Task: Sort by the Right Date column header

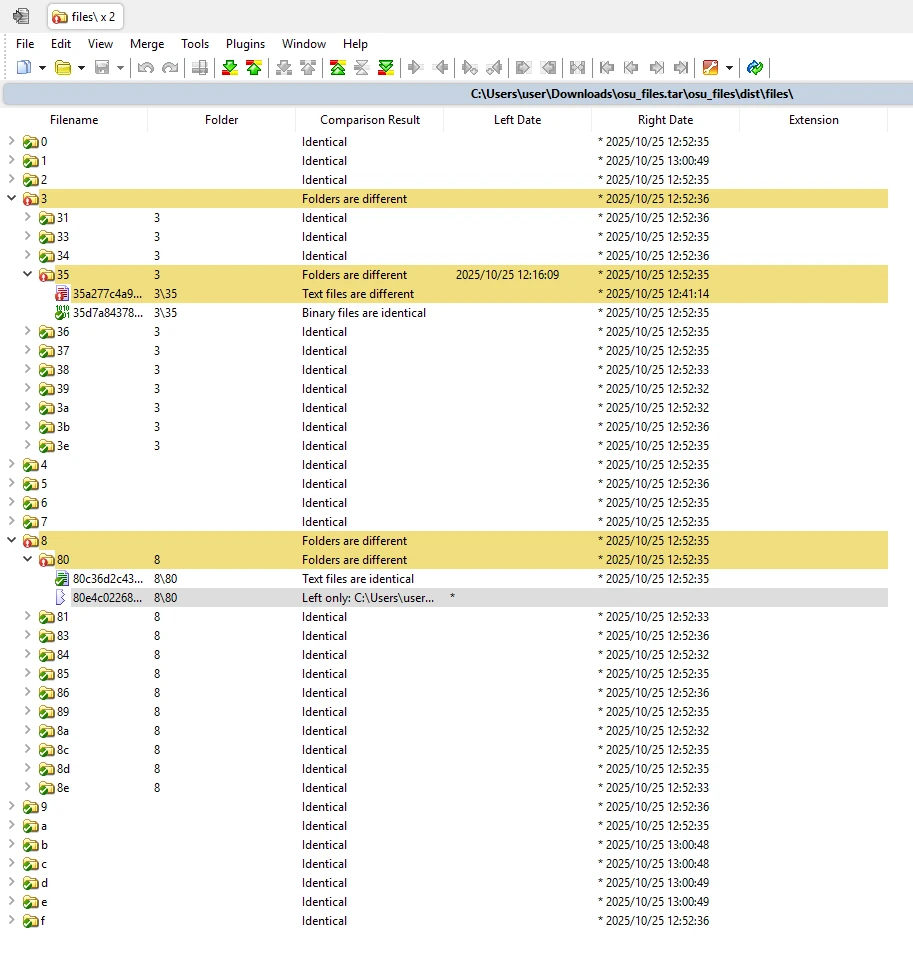Action: tap(665, 120)
